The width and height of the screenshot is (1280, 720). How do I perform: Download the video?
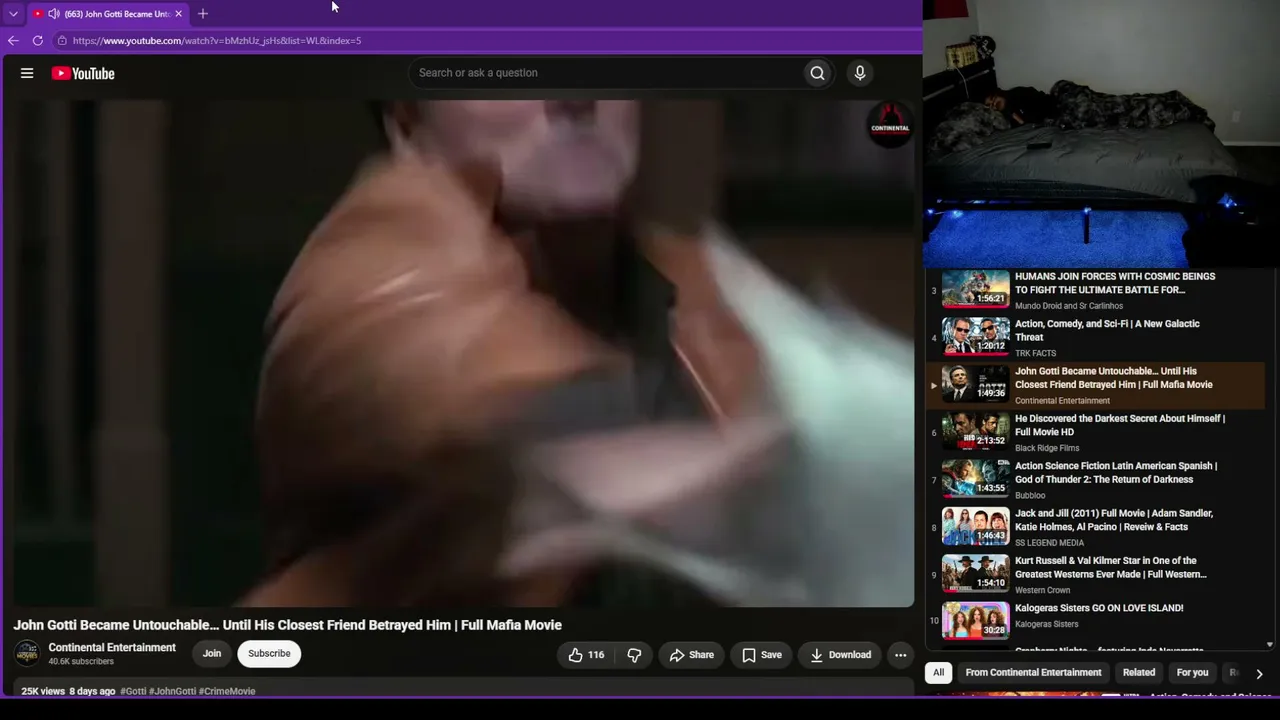pyautogui.click(x=840, y=655)
